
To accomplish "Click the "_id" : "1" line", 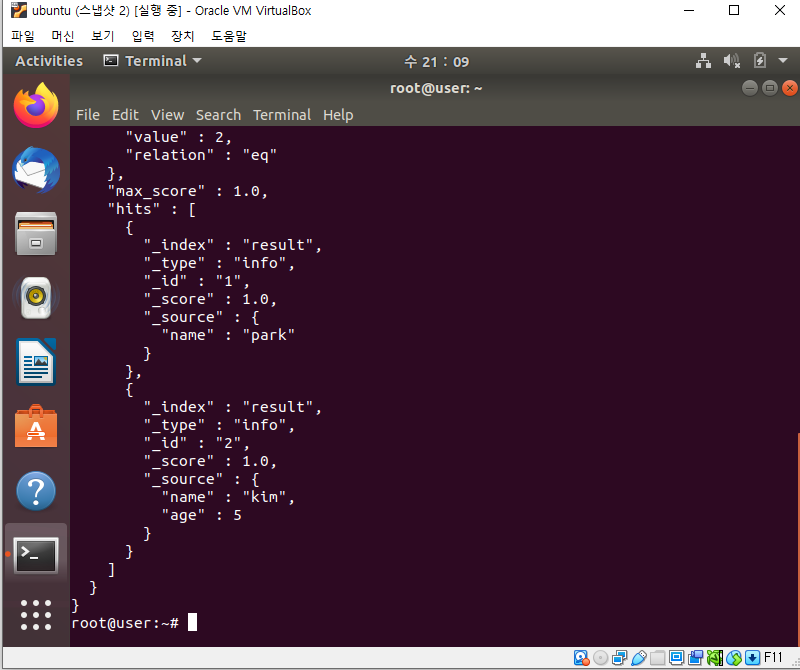I will [196, 281].
